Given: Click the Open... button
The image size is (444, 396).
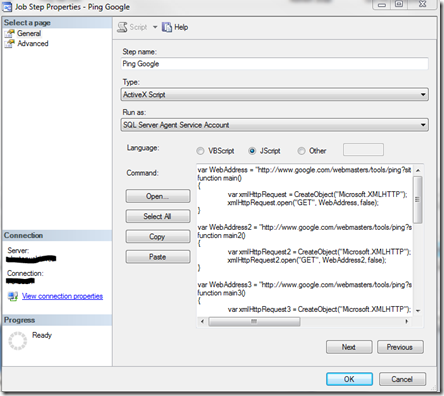Looking at the screenshot, I should click(x=158, y=196).
